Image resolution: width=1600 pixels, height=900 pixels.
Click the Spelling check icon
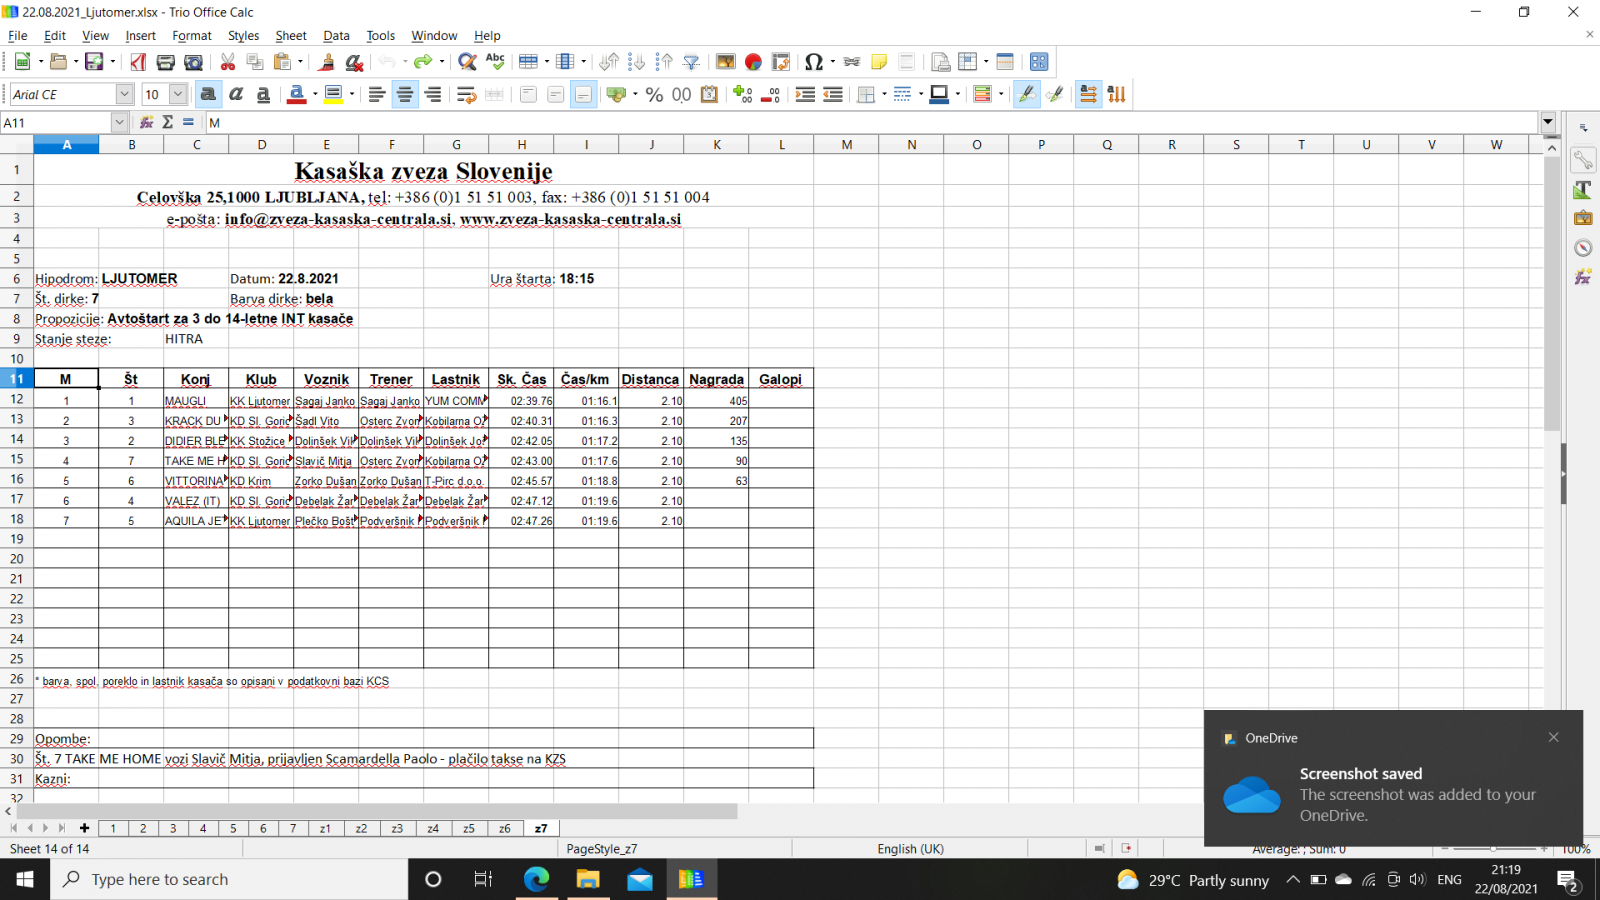495,62
